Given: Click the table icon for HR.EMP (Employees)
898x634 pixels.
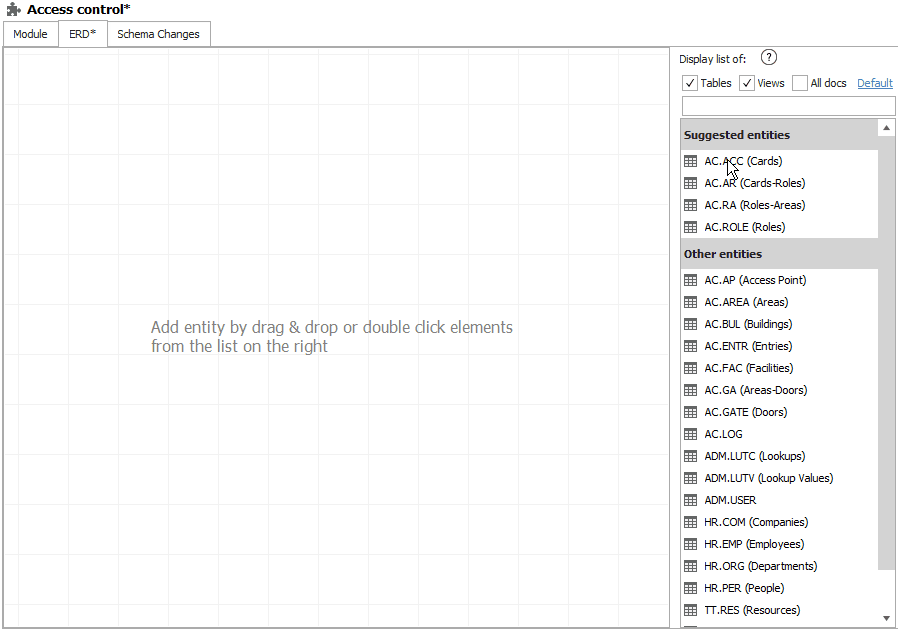Looking at the screenshot, I should click(x=690, y=543).
